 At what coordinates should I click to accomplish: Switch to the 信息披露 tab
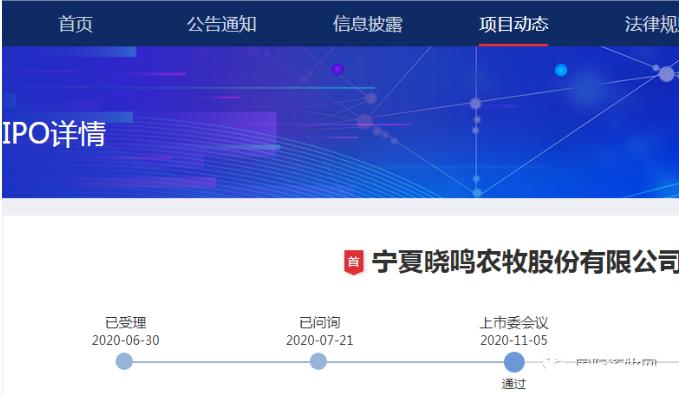click(x=368, y=24)
